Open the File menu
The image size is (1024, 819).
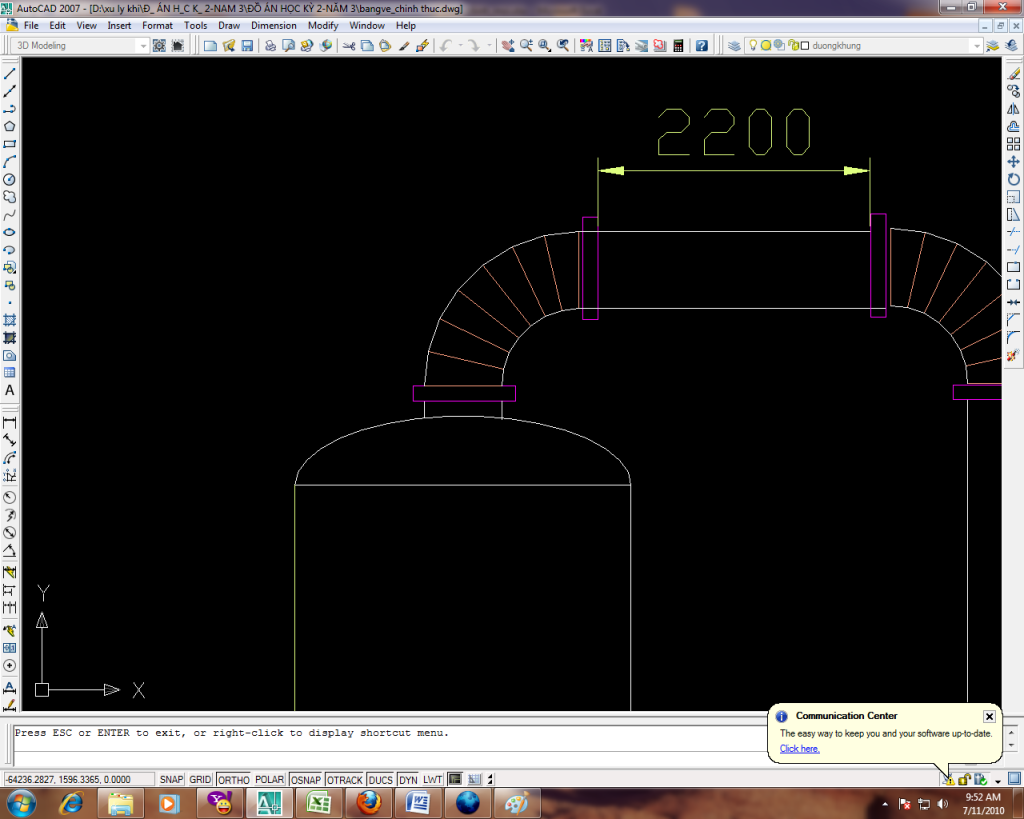[x=31, y=25]
